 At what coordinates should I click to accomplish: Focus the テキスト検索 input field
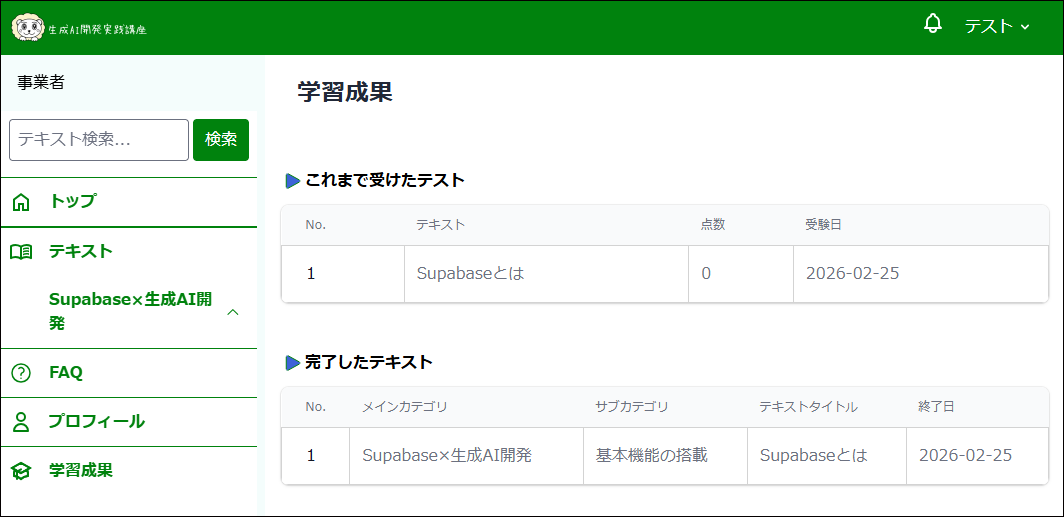[99, 140]
